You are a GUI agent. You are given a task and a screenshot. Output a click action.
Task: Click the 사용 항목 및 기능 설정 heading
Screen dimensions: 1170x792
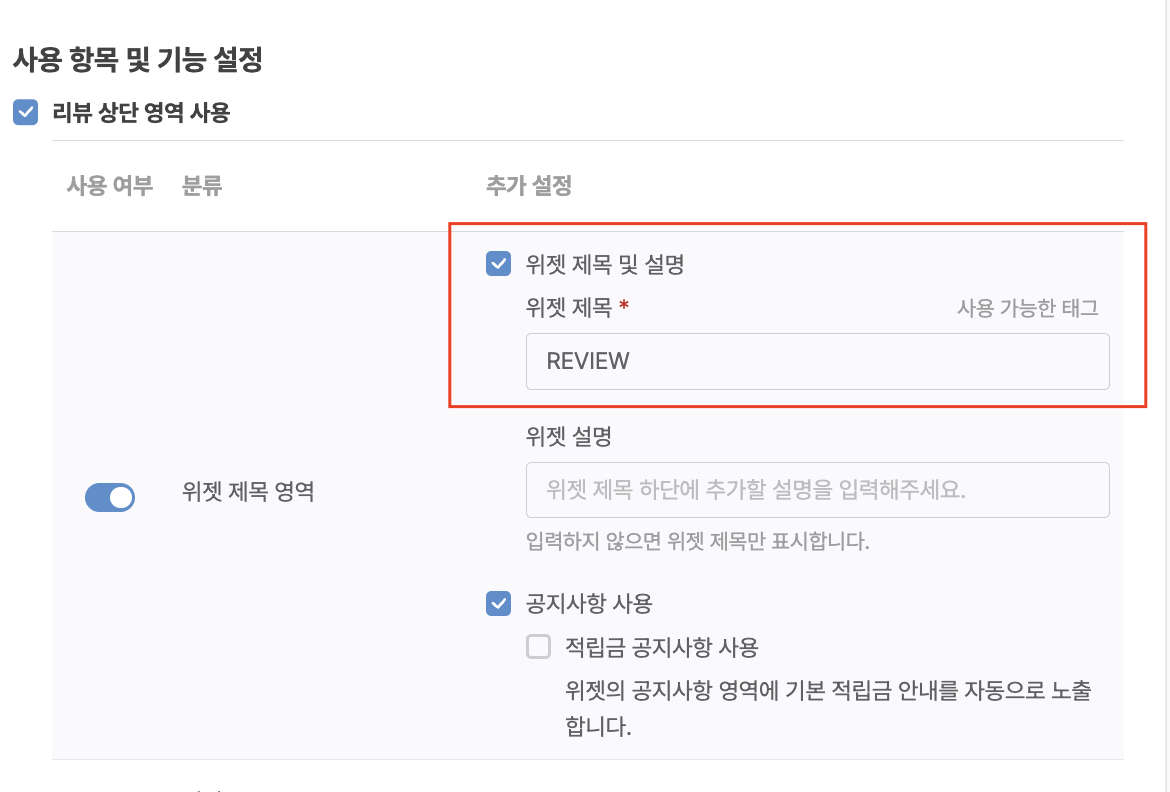point(137,60)
